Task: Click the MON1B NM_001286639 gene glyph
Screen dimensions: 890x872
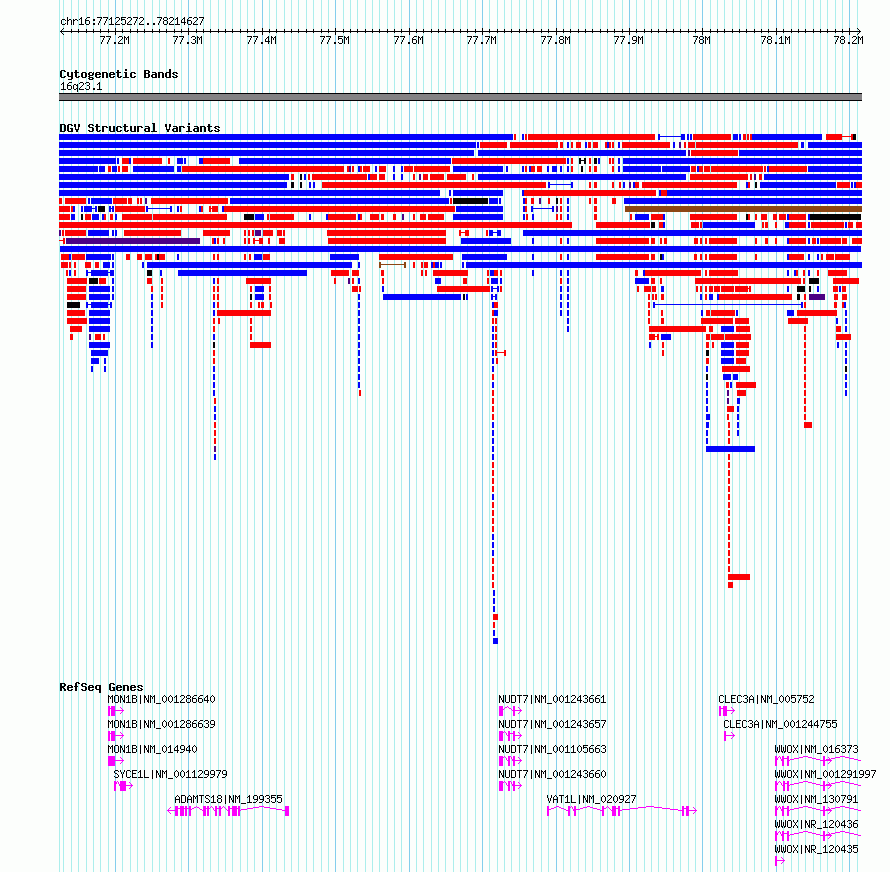Action: [x=116, y=736]
